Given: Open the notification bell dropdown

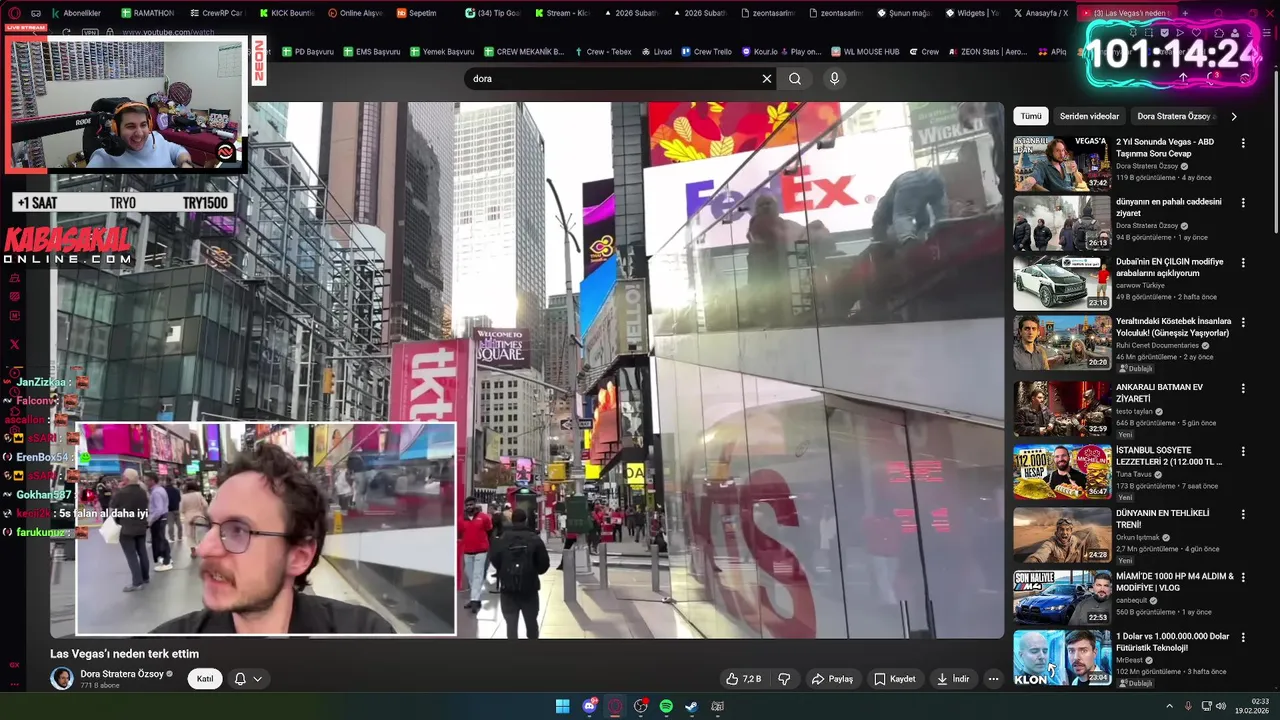Looking at the screenshot, I should coord(248,679).
